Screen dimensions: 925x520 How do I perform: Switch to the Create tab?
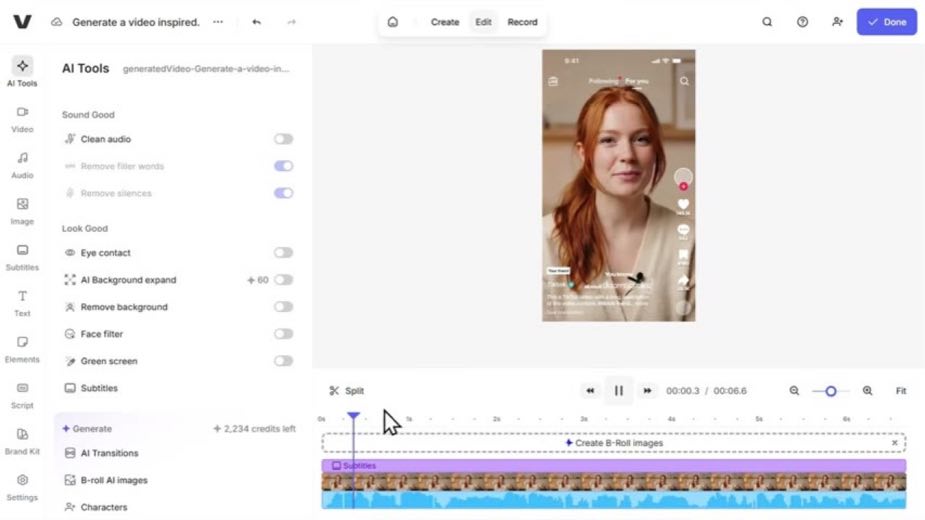click(x=445, y=22)
